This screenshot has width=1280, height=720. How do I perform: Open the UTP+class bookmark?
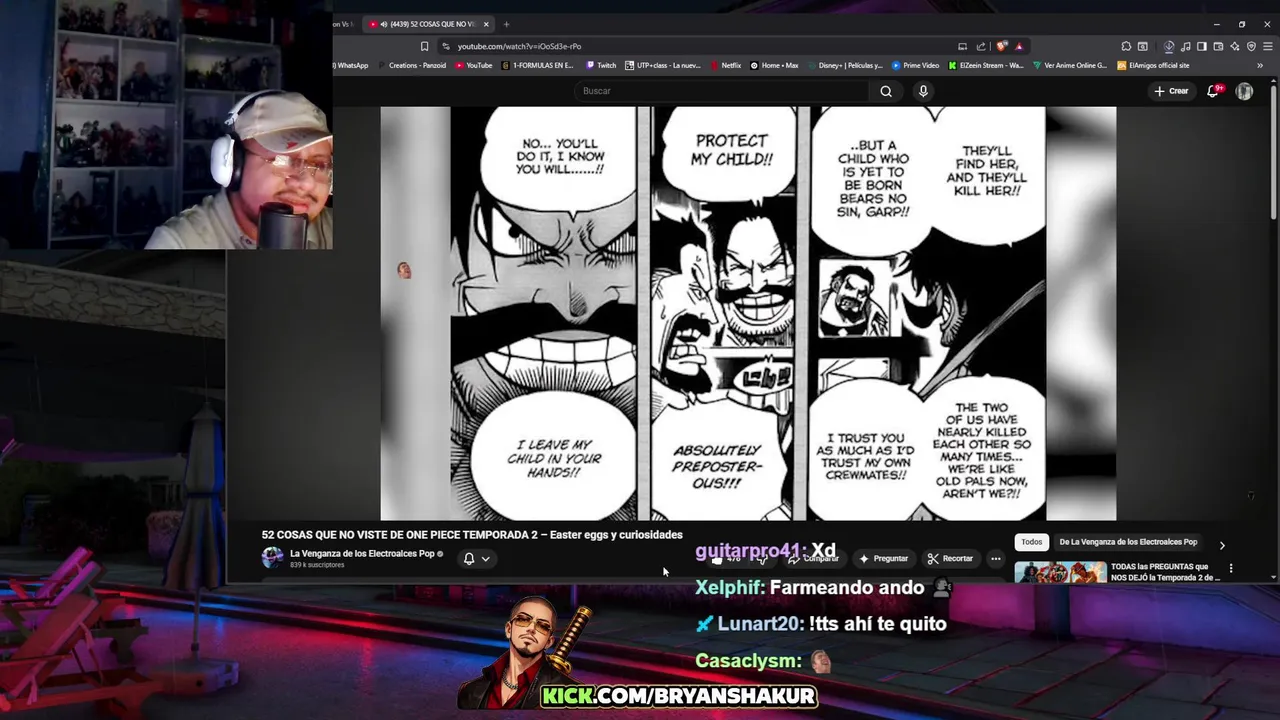pyautogui.click(x=662, y=65)
